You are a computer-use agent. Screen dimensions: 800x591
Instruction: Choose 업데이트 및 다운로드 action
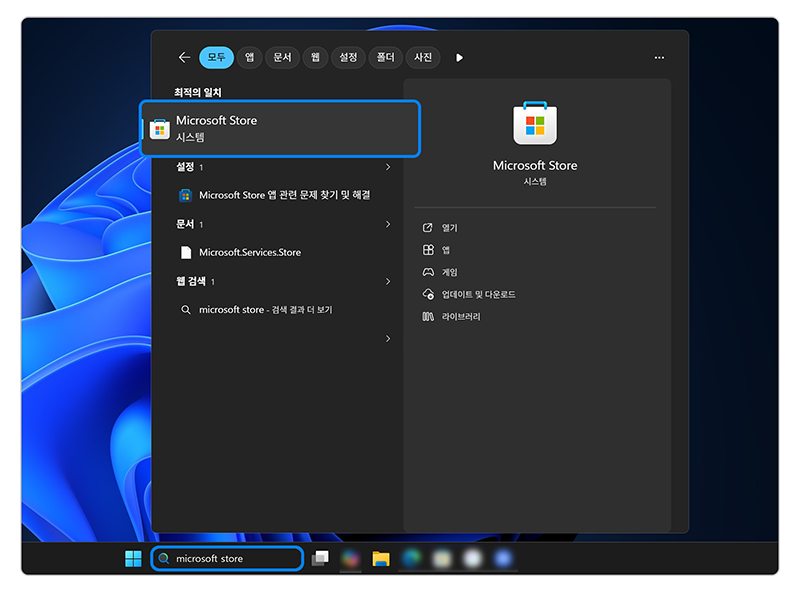coord(478,294)
